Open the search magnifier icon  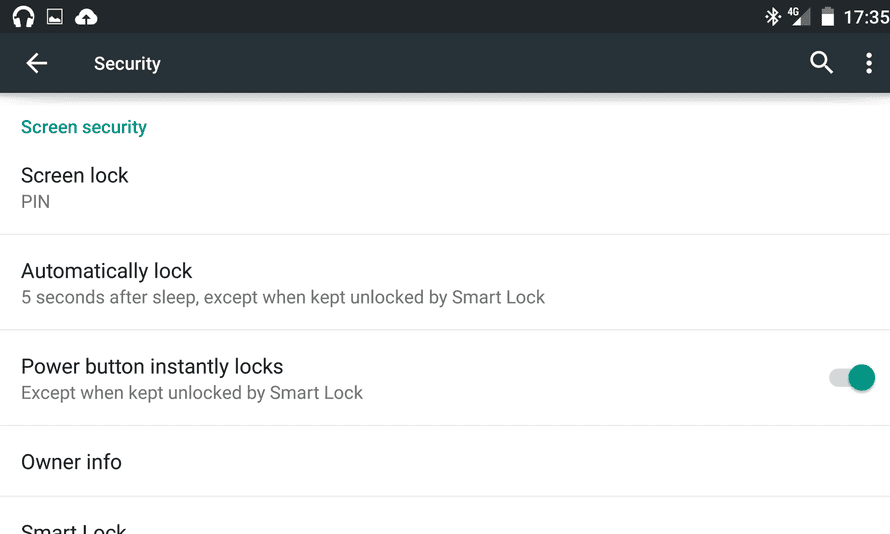pos(821,63)
